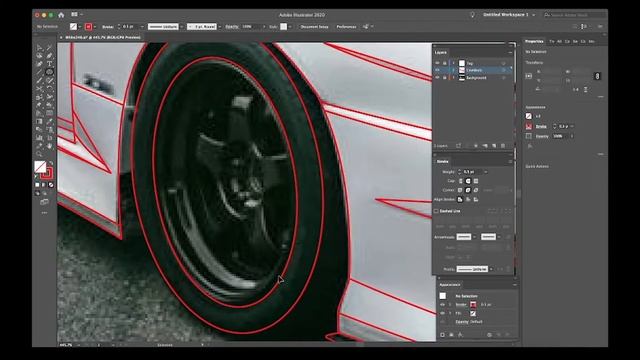Click the lightbulb Discover icon
Image resolution: width=640 pixels, height=360 pixels.
[472, 15]
